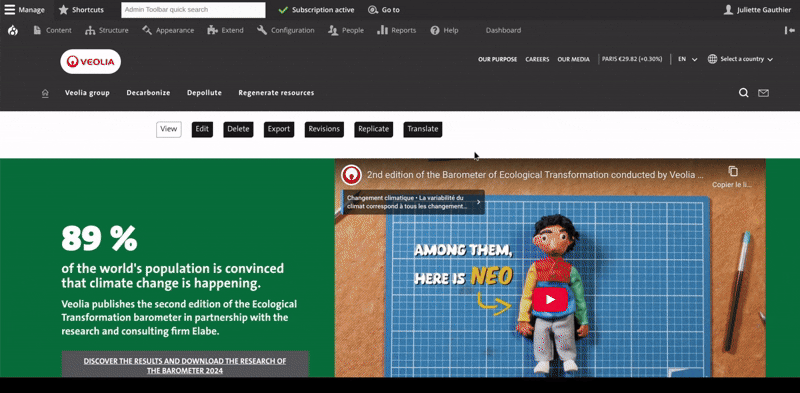Image resolution: width=800 pixels, height=393 pixels.
Task: Select the Edit tab
Action: (x=202, y=129)
